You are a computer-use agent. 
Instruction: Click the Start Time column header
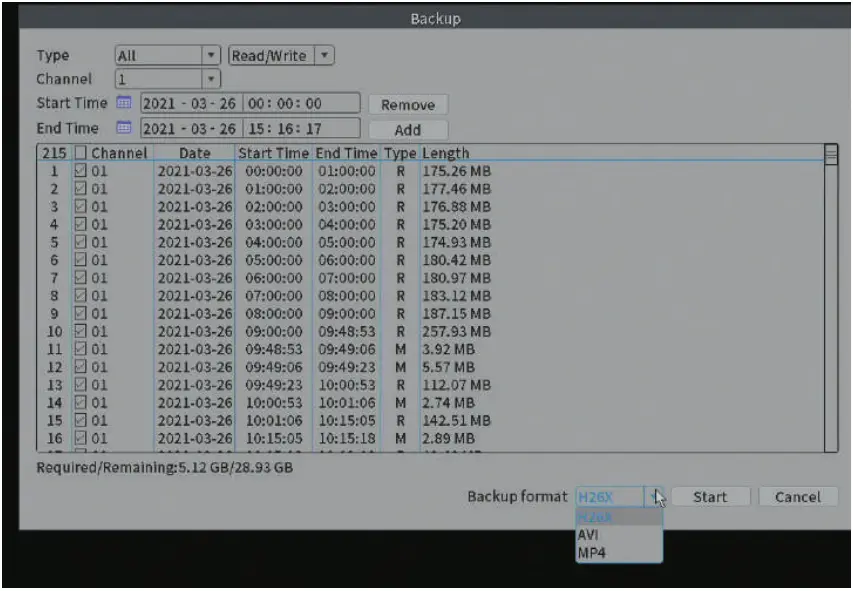[x=274, y=153]
